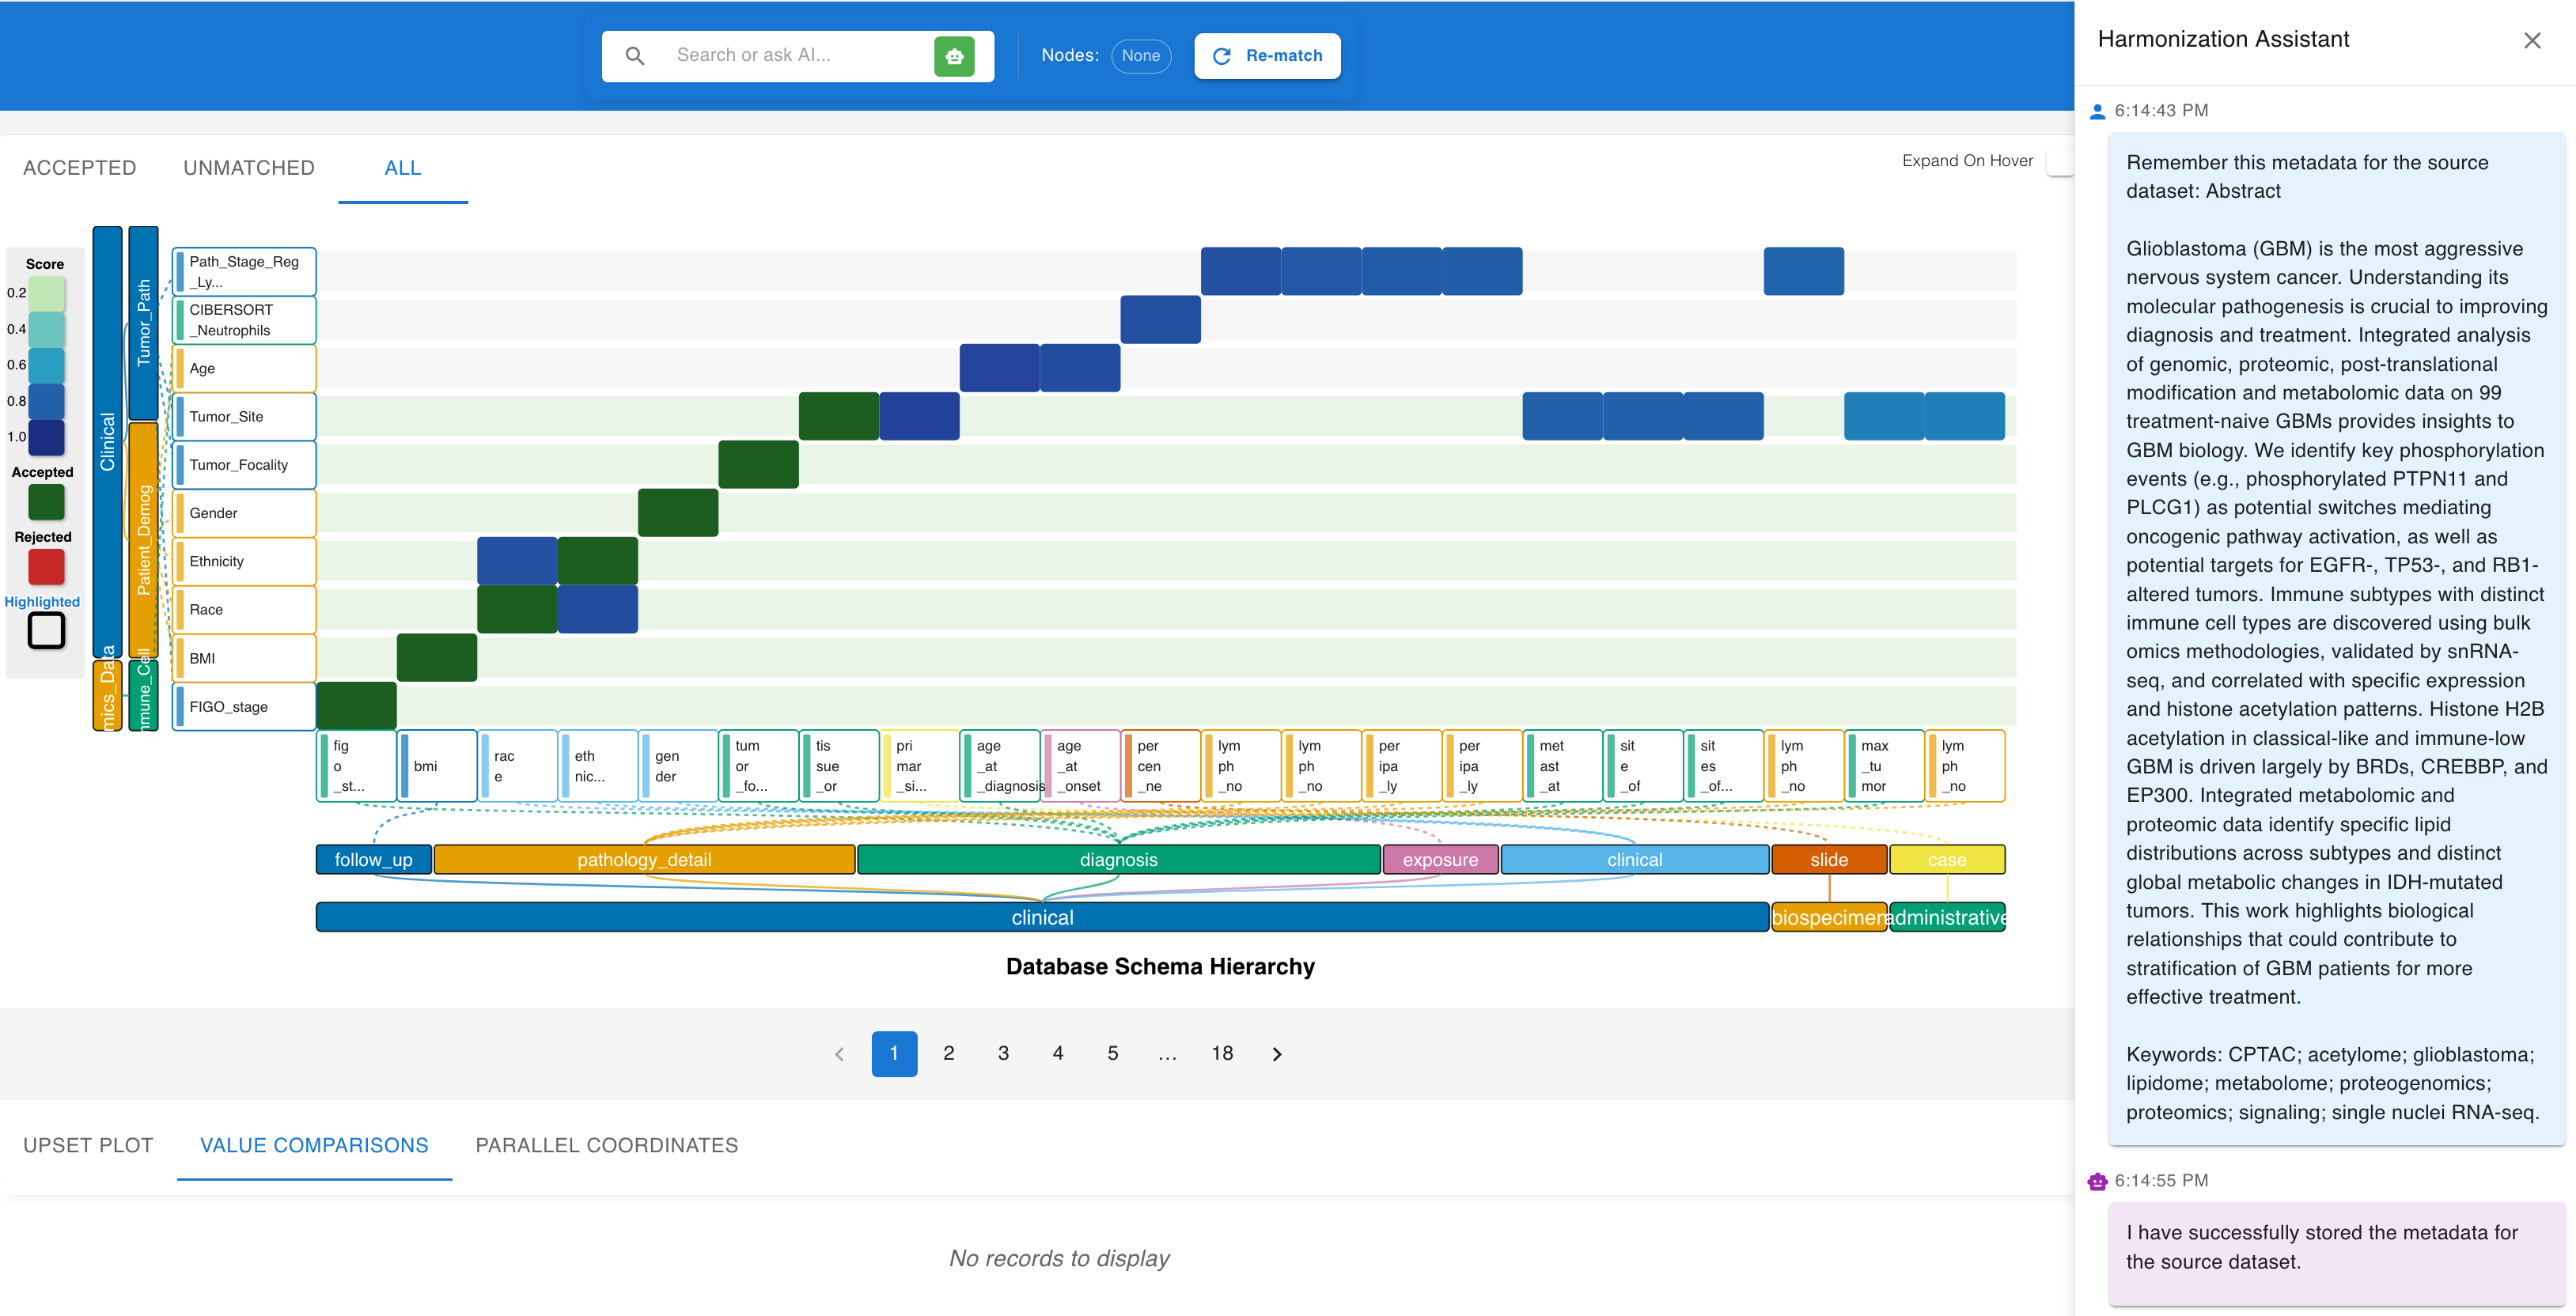Click the Clinical vertical group bar
Viewport: 2576px width, 1316px height.
(107, 442)
